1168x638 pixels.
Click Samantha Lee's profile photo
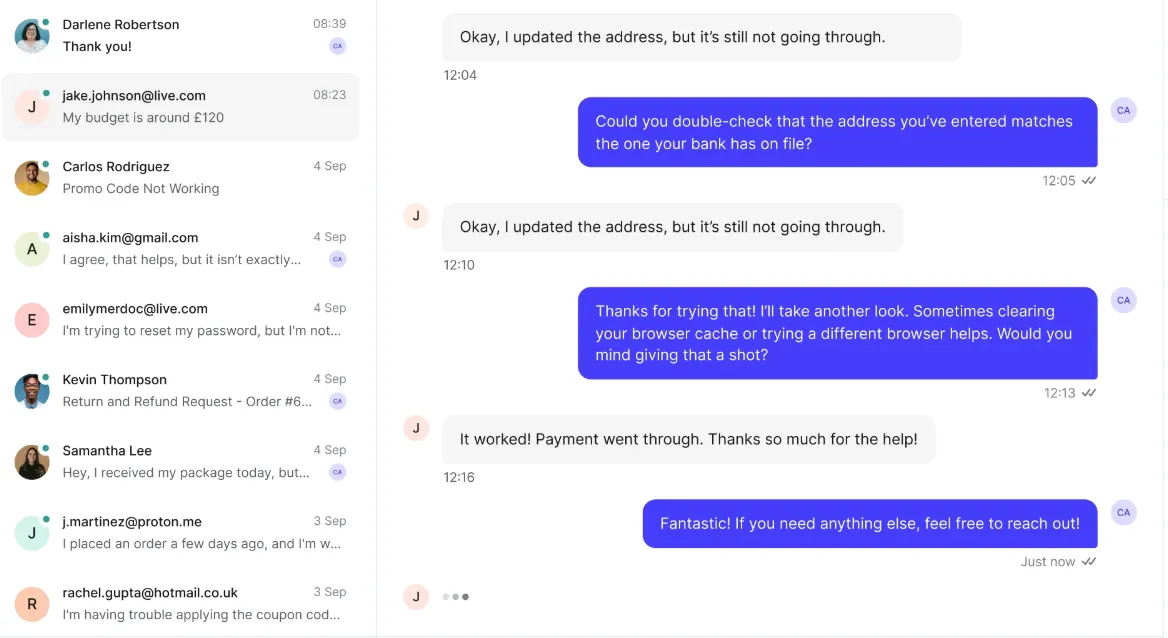[x=32, y=462]
